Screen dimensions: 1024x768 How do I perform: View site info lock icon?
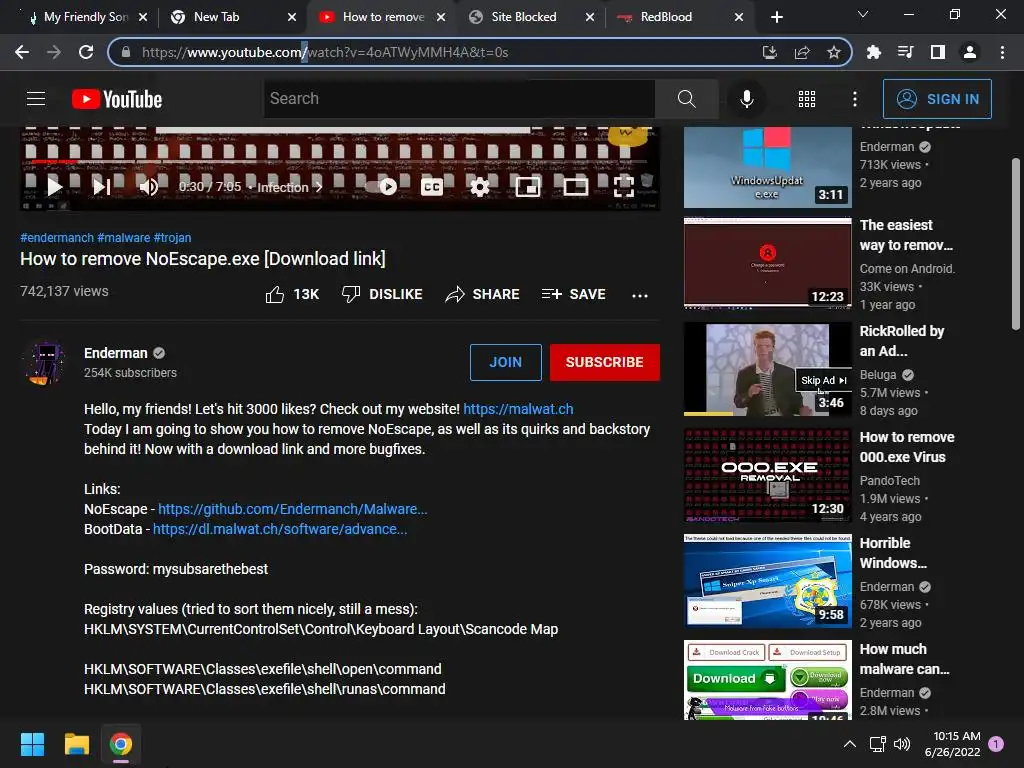coord(126,52)
